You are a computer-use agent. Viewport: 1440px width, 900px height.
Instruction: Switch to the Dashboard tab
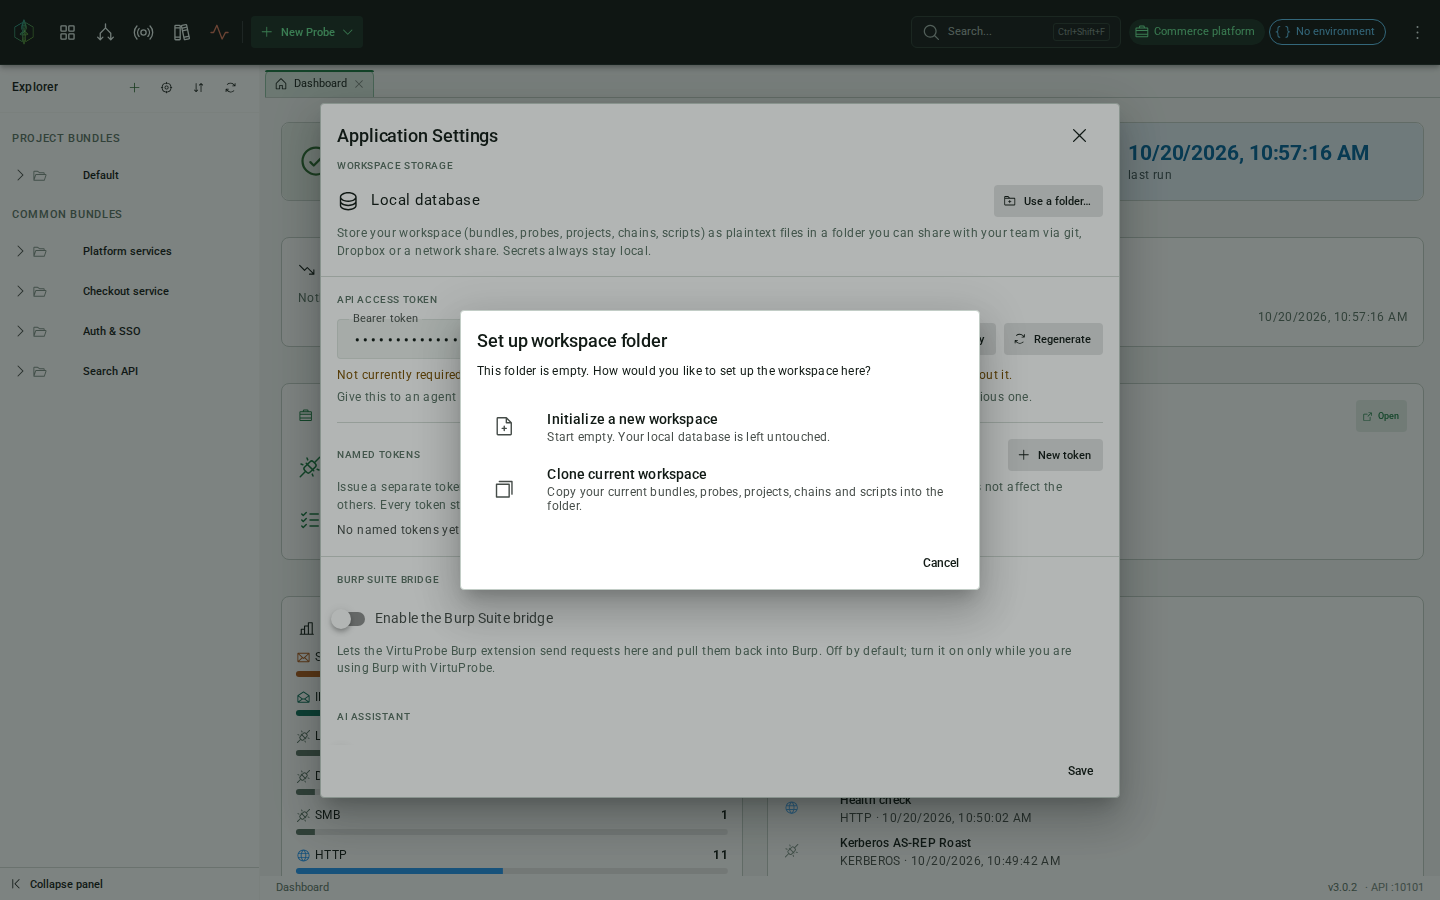tap(319, 84)
